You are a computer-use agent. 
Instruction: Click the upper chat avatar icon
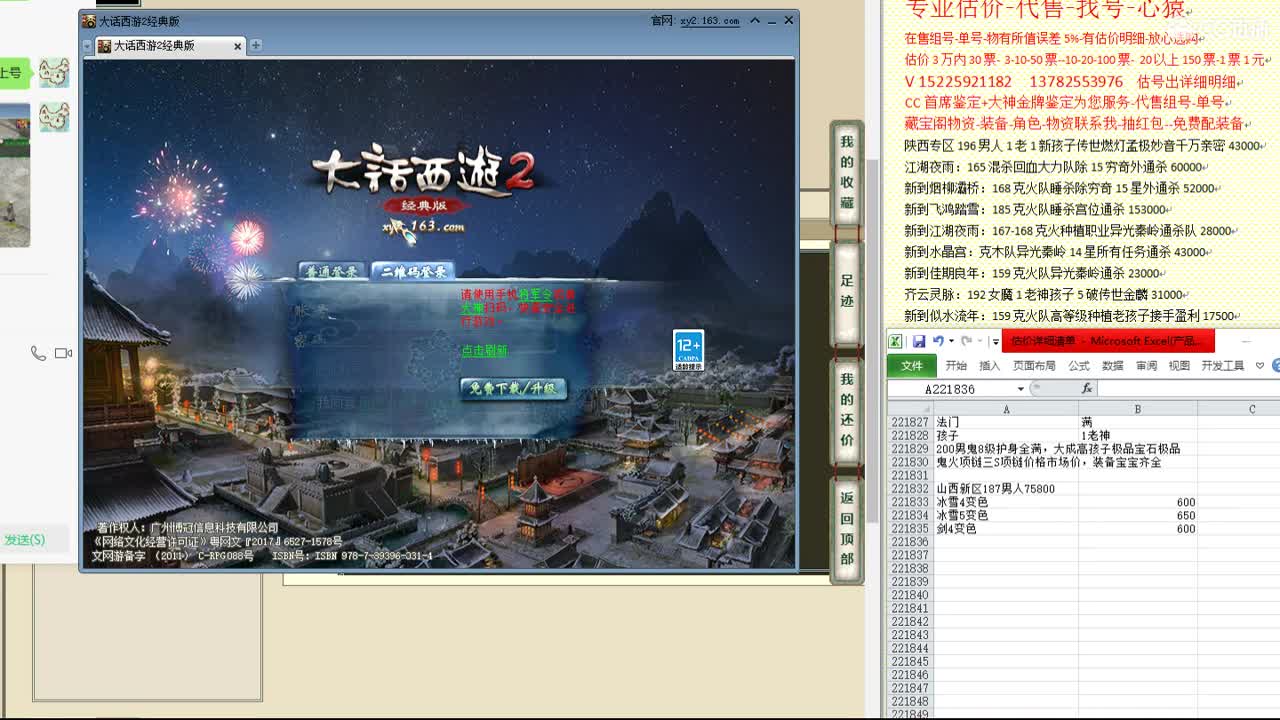54,72
